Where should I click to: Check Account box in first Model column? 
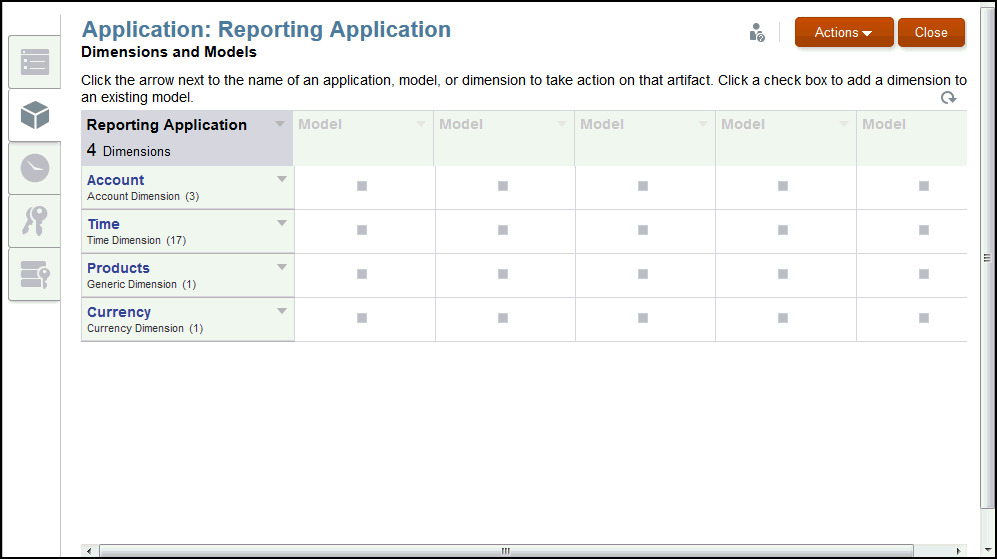pyautogui.click(x=362, y=186)
